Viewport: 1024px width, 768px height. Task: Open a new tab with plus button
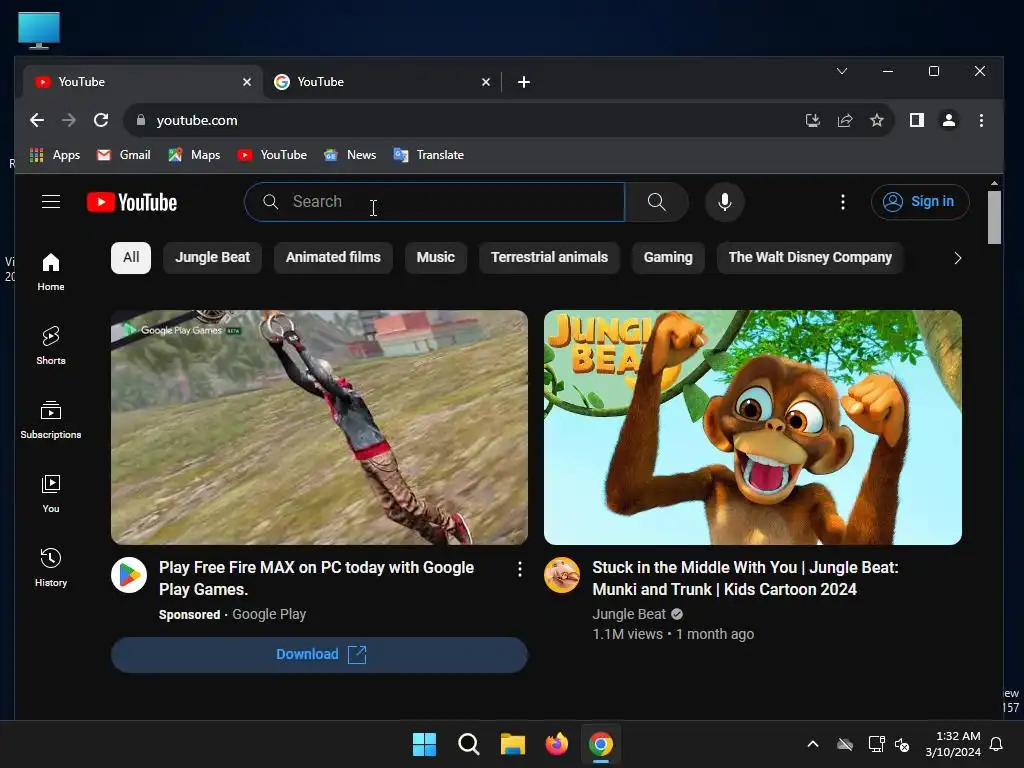point(524,82)
